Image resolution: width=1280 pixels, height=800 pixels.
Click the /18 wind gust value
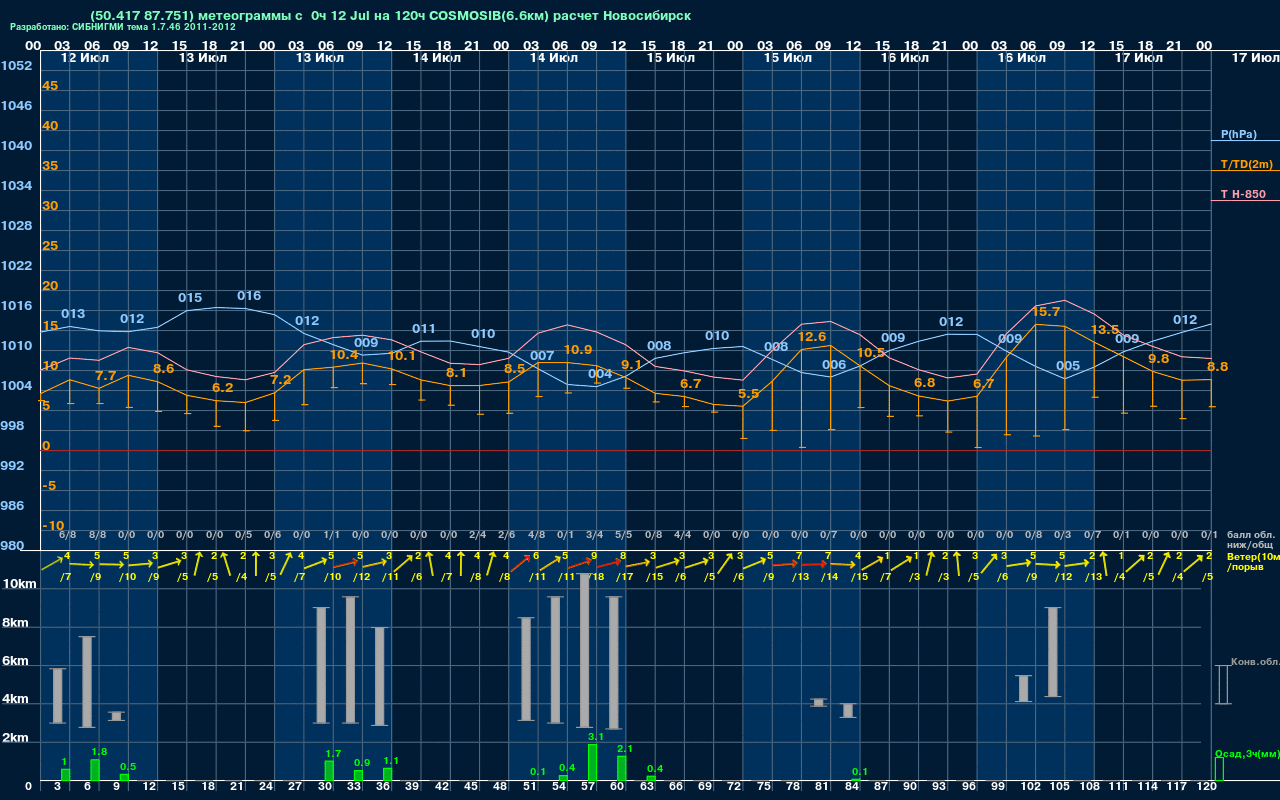[596, 577]
